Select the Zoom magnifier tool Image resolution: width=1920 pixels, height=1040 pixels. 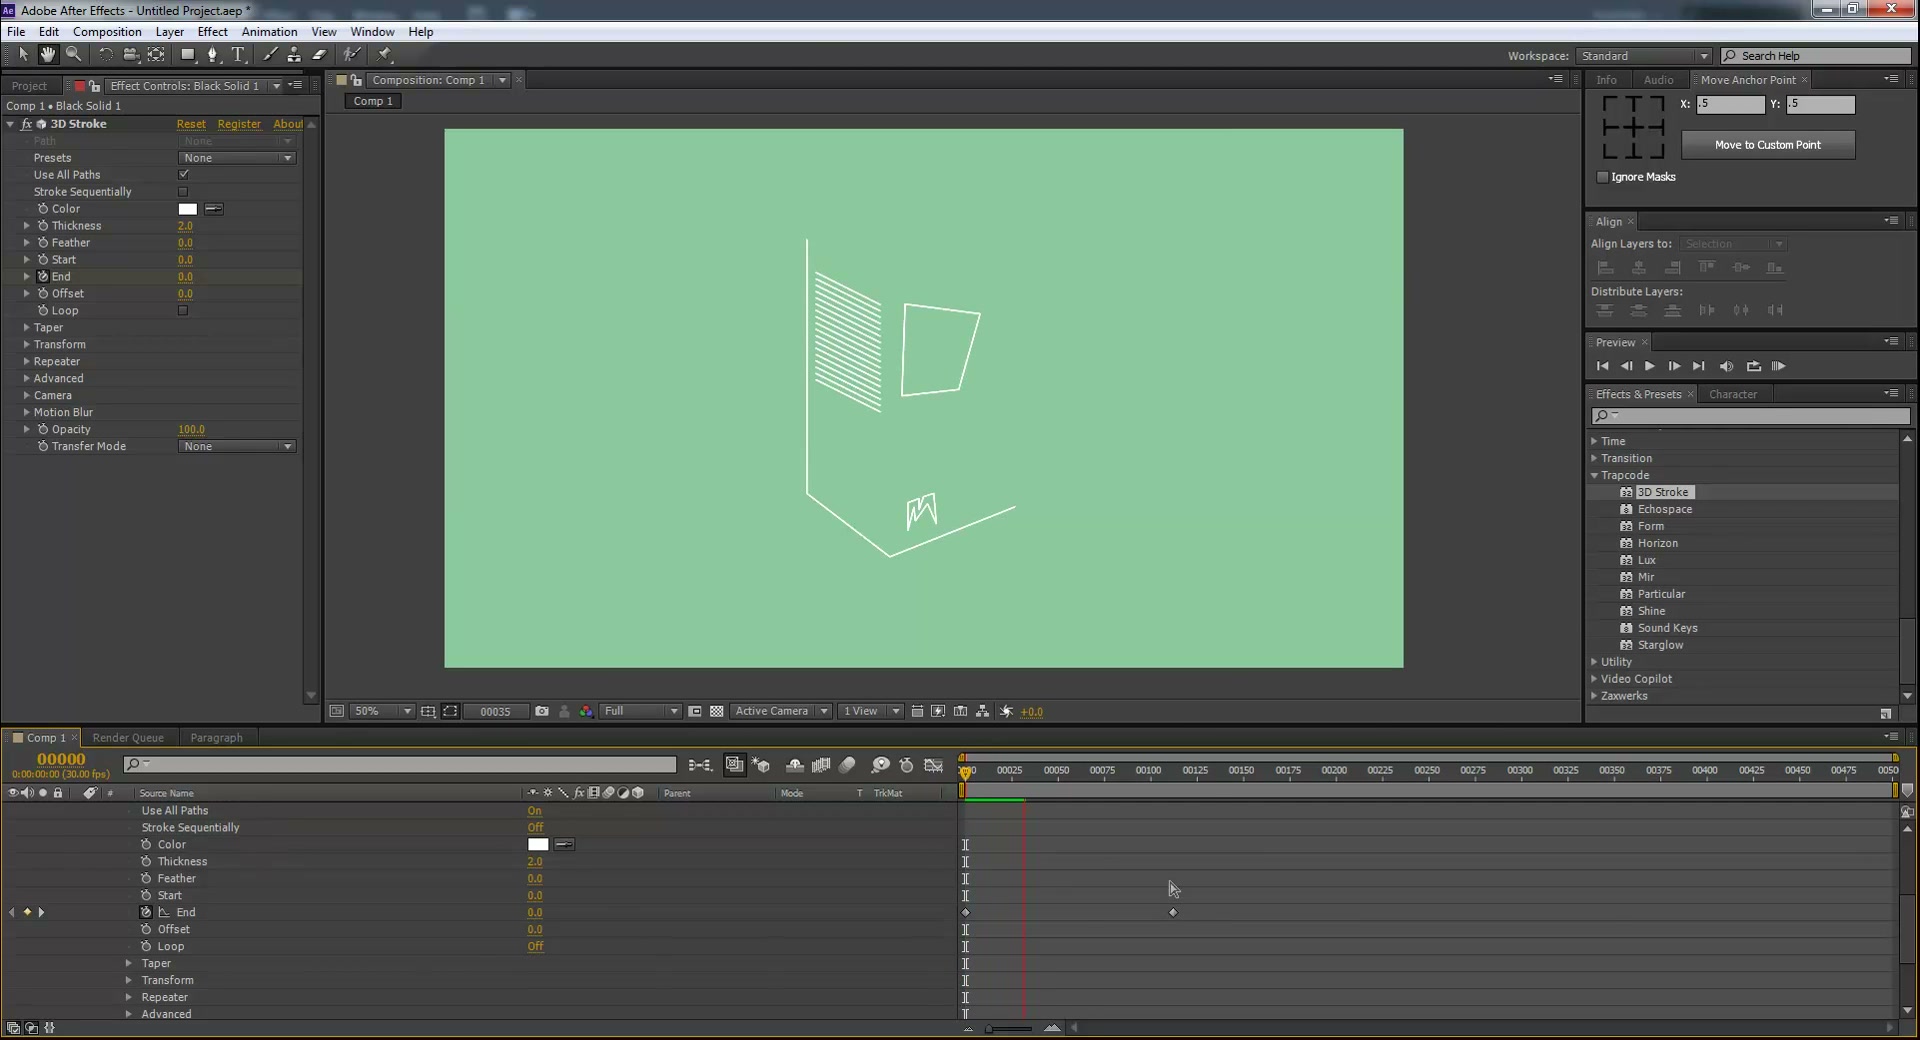(x=73, y=55)
